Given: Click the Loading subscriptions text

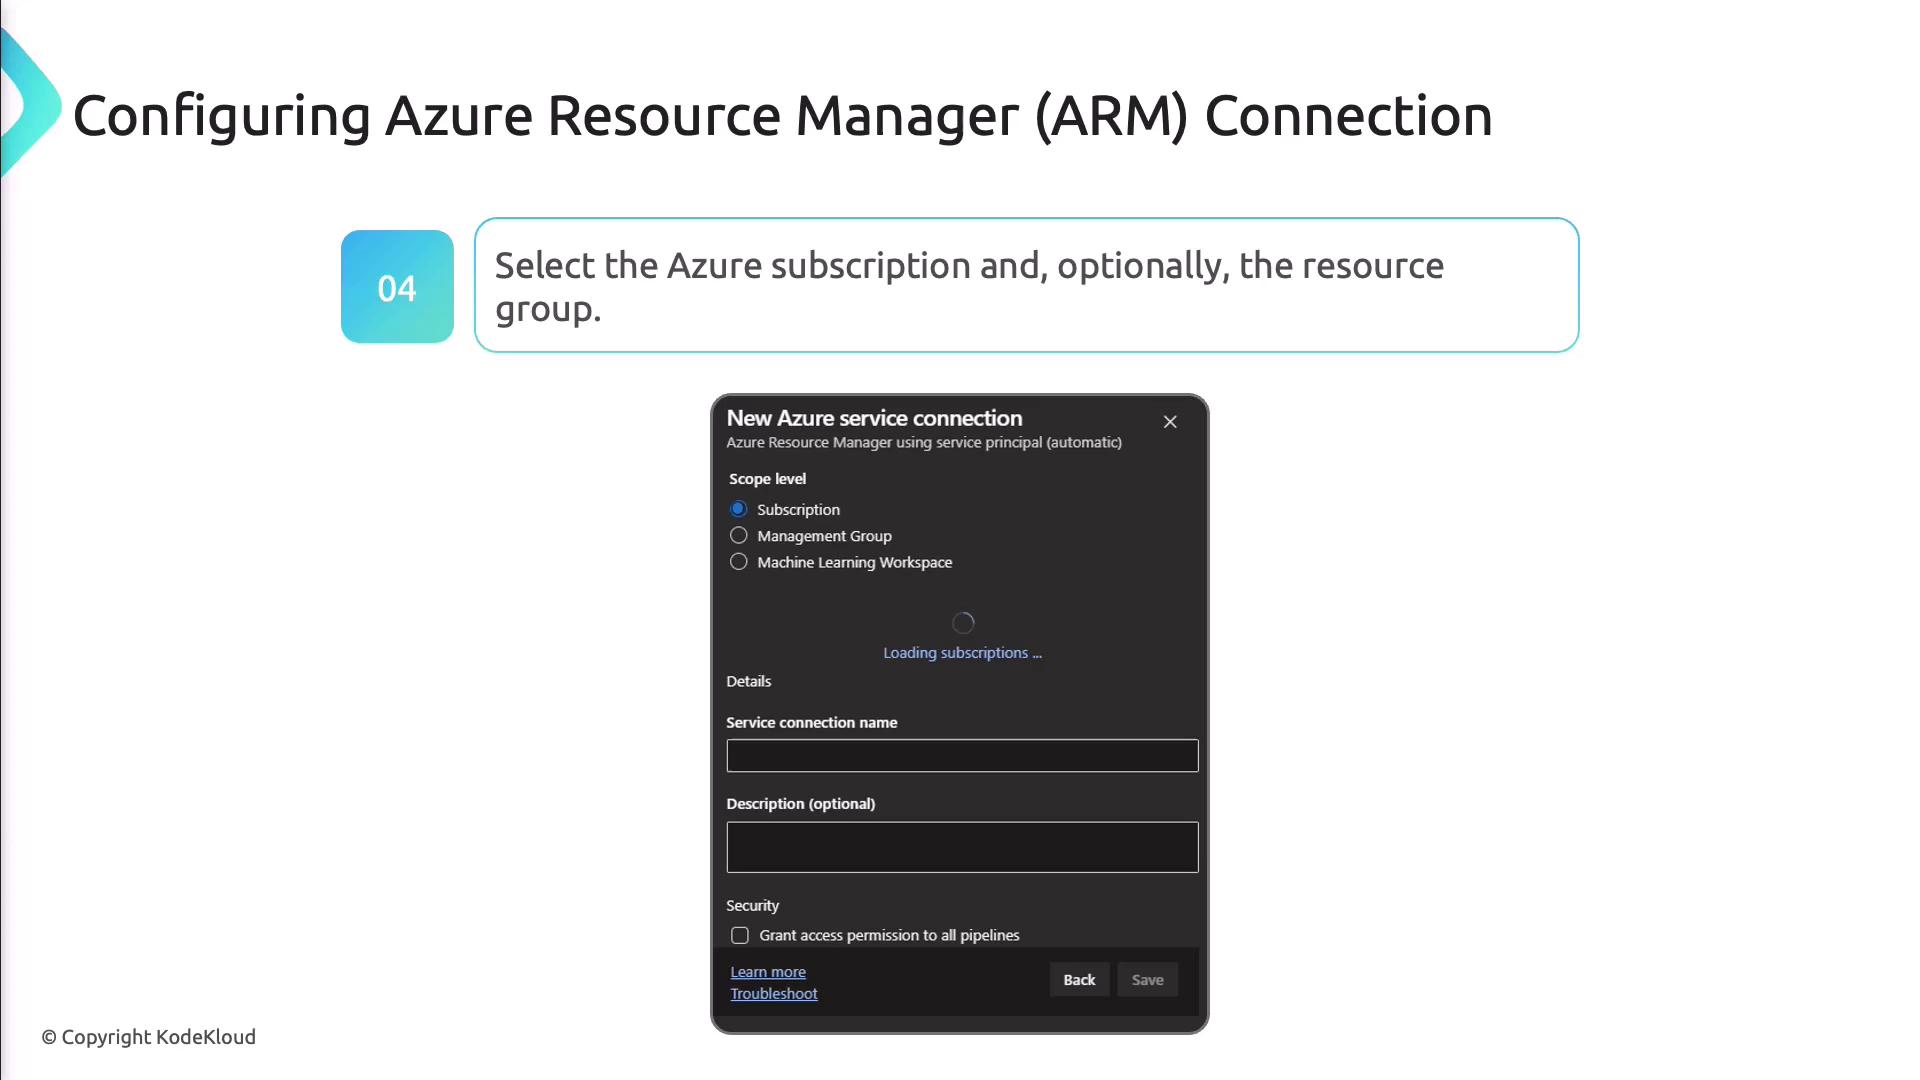Looking at the screenshot, I should 962,653.
